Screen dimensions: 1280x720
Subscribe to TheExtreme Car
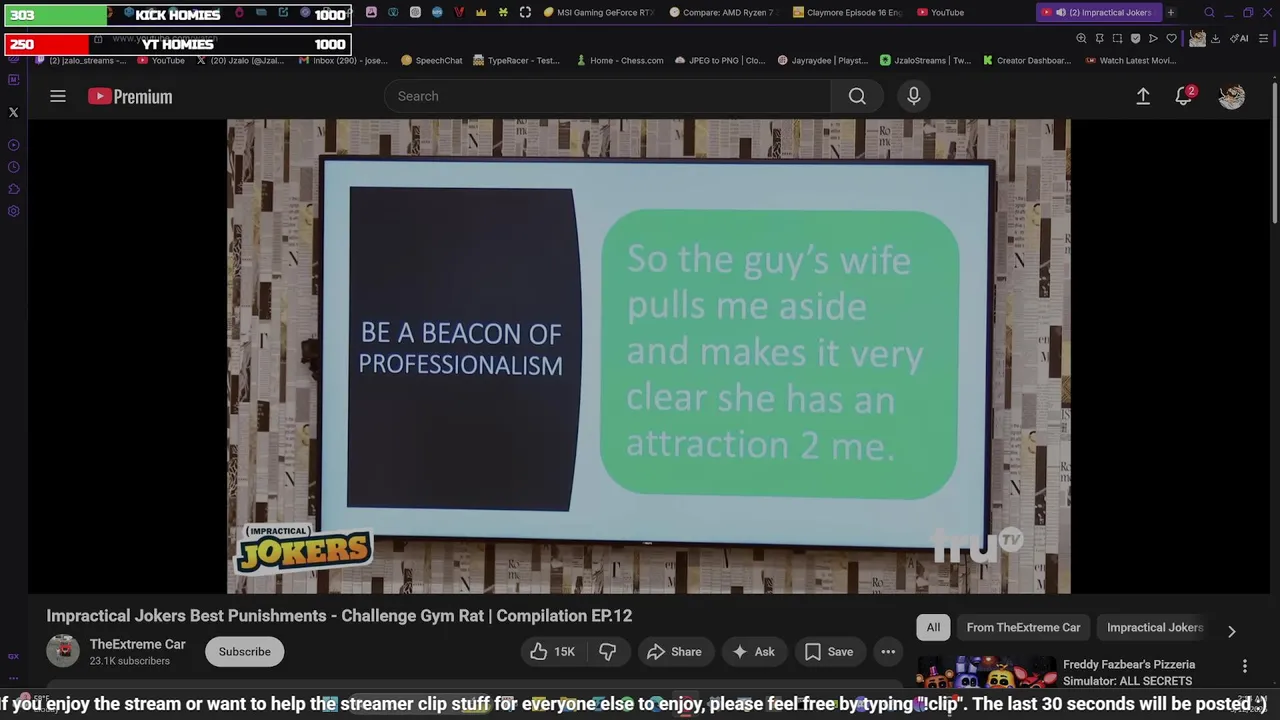click(x=245, y=652)
